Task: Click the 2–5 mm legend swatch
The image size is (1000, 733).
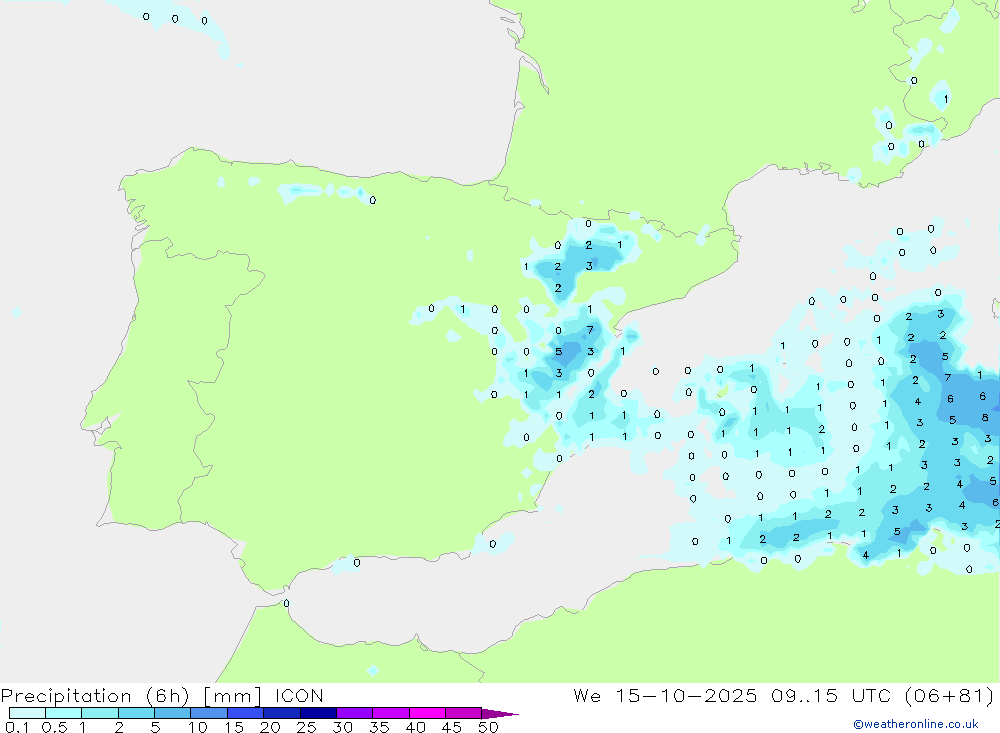Action: pyautogui.click(x=136, y=713)
